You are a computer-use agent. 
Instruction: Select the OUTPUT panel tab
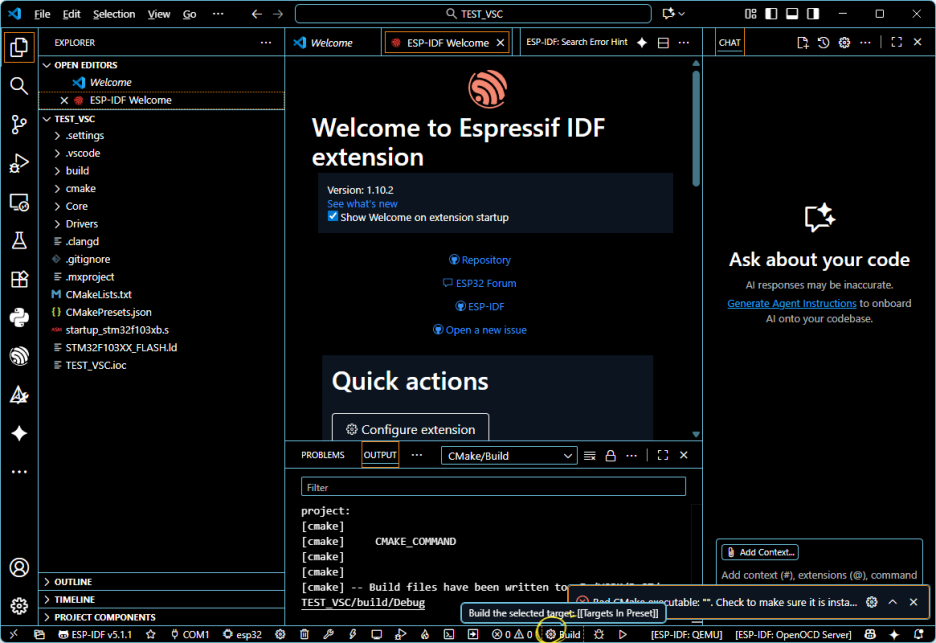380,455
